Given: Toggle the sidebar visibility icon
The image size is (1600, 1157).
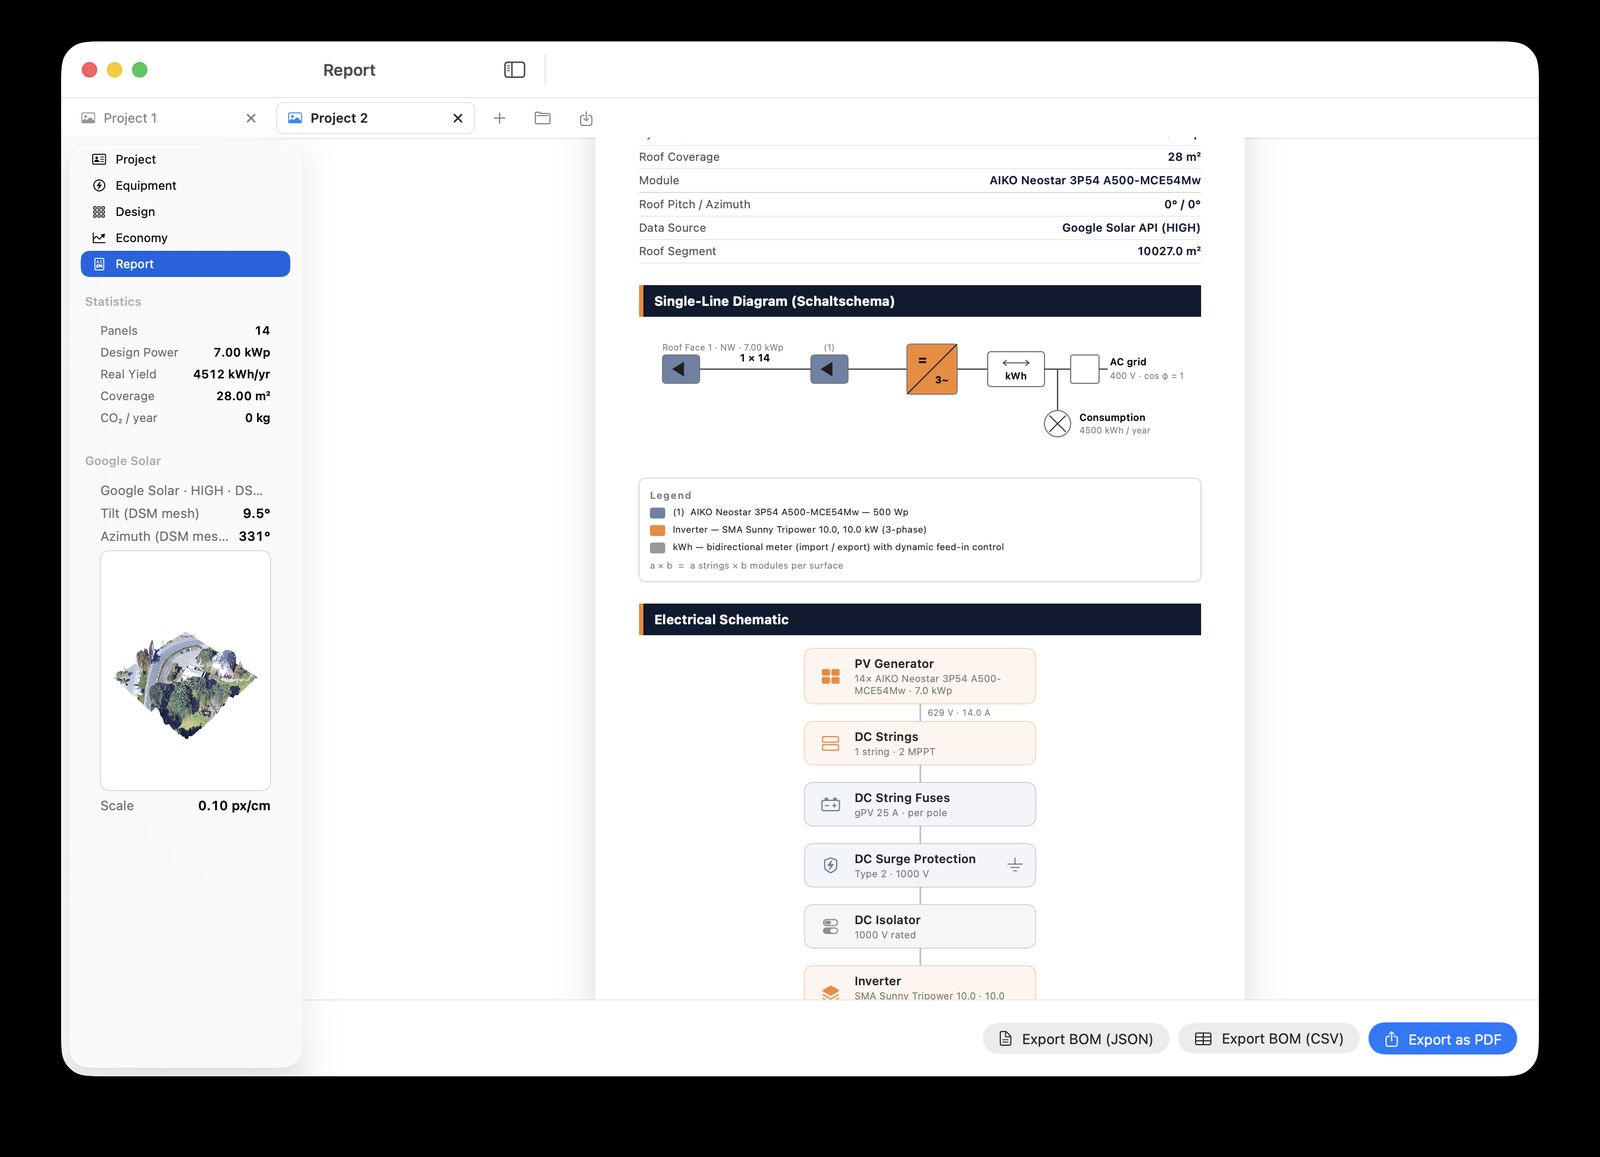Looking at the screenshot, I should (514, 70).
